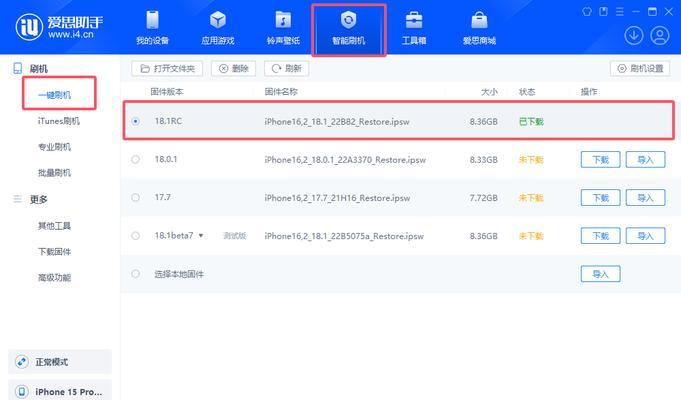Screen dimensions: 681x400
Task: Select the 18.1beta7 firmware radio button
Action: tap(136, 236)
